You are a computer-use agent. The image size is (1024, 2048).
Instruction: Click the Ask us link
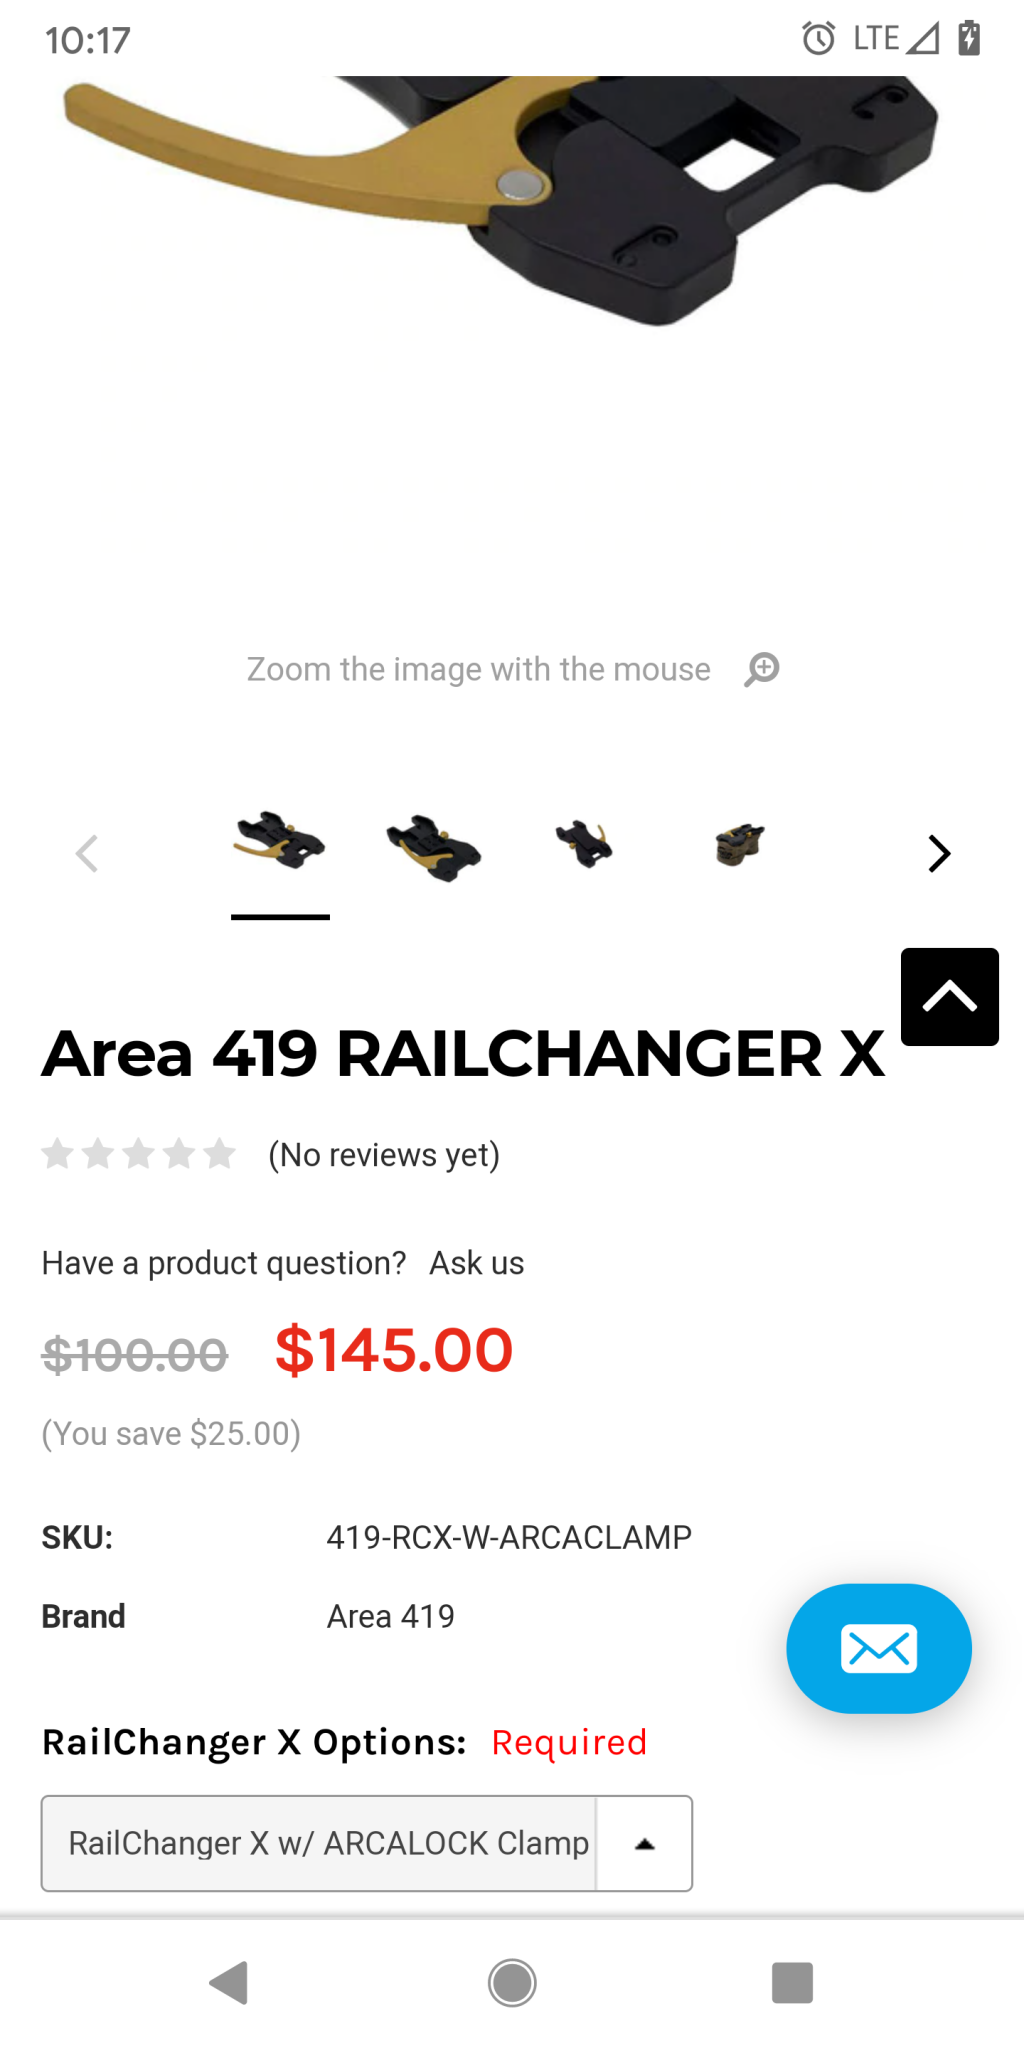(x=476, y=1263)
